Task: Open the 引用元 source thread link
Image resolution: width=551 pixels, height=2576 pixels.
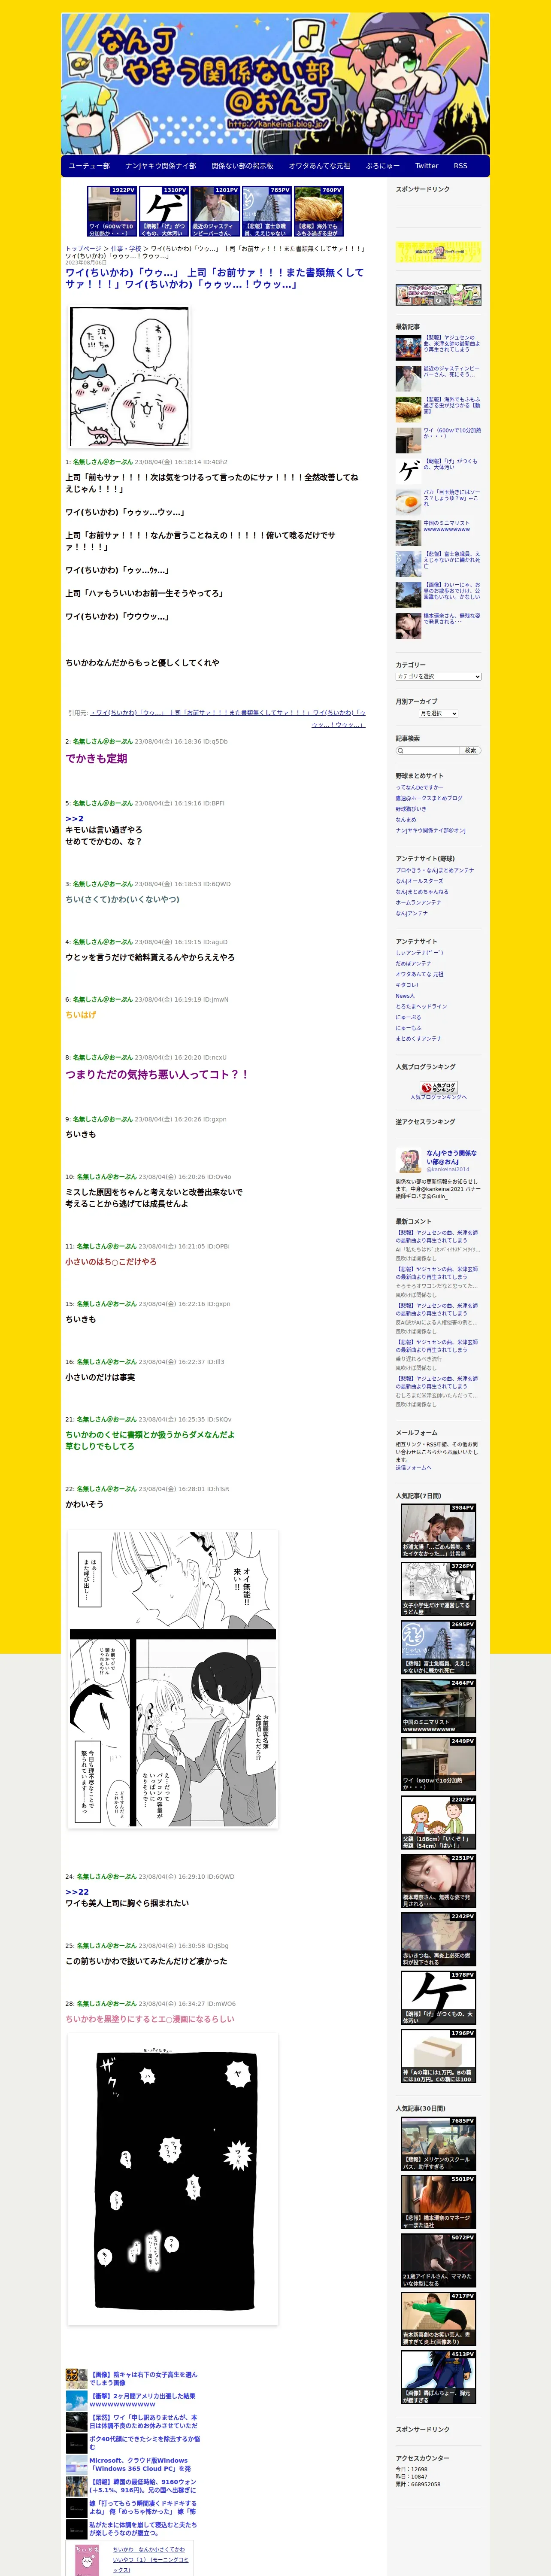Action: click(x=228, y=719)
